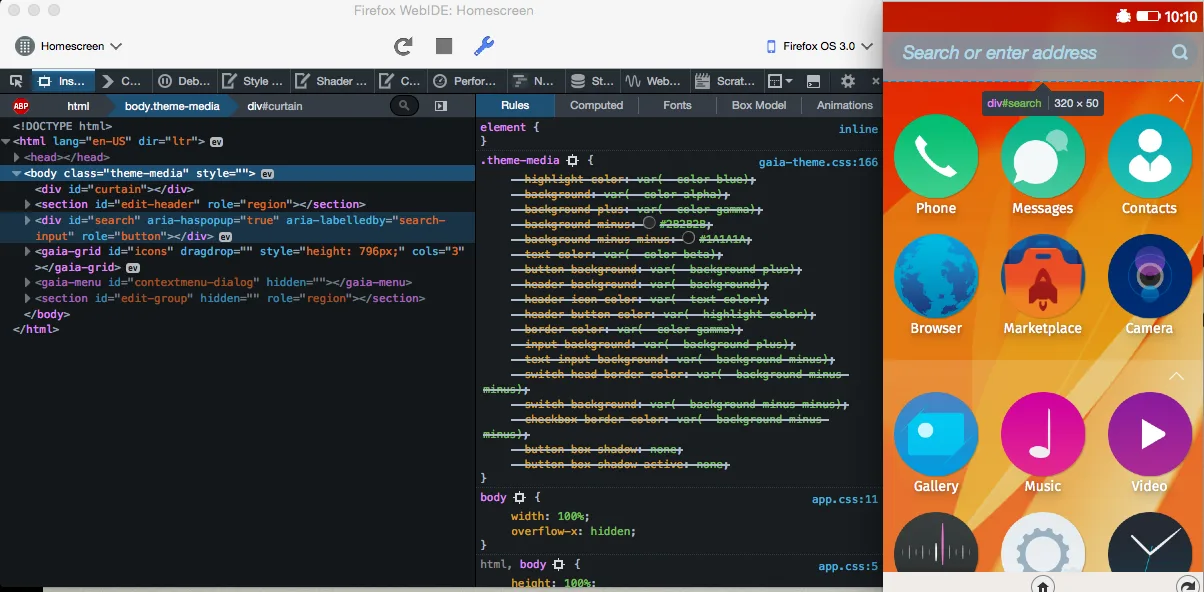The height and width of the screenshot is (592, 1204).
Task: Click gear icon beside .theme-media selector
Action: tap(573, 160)
